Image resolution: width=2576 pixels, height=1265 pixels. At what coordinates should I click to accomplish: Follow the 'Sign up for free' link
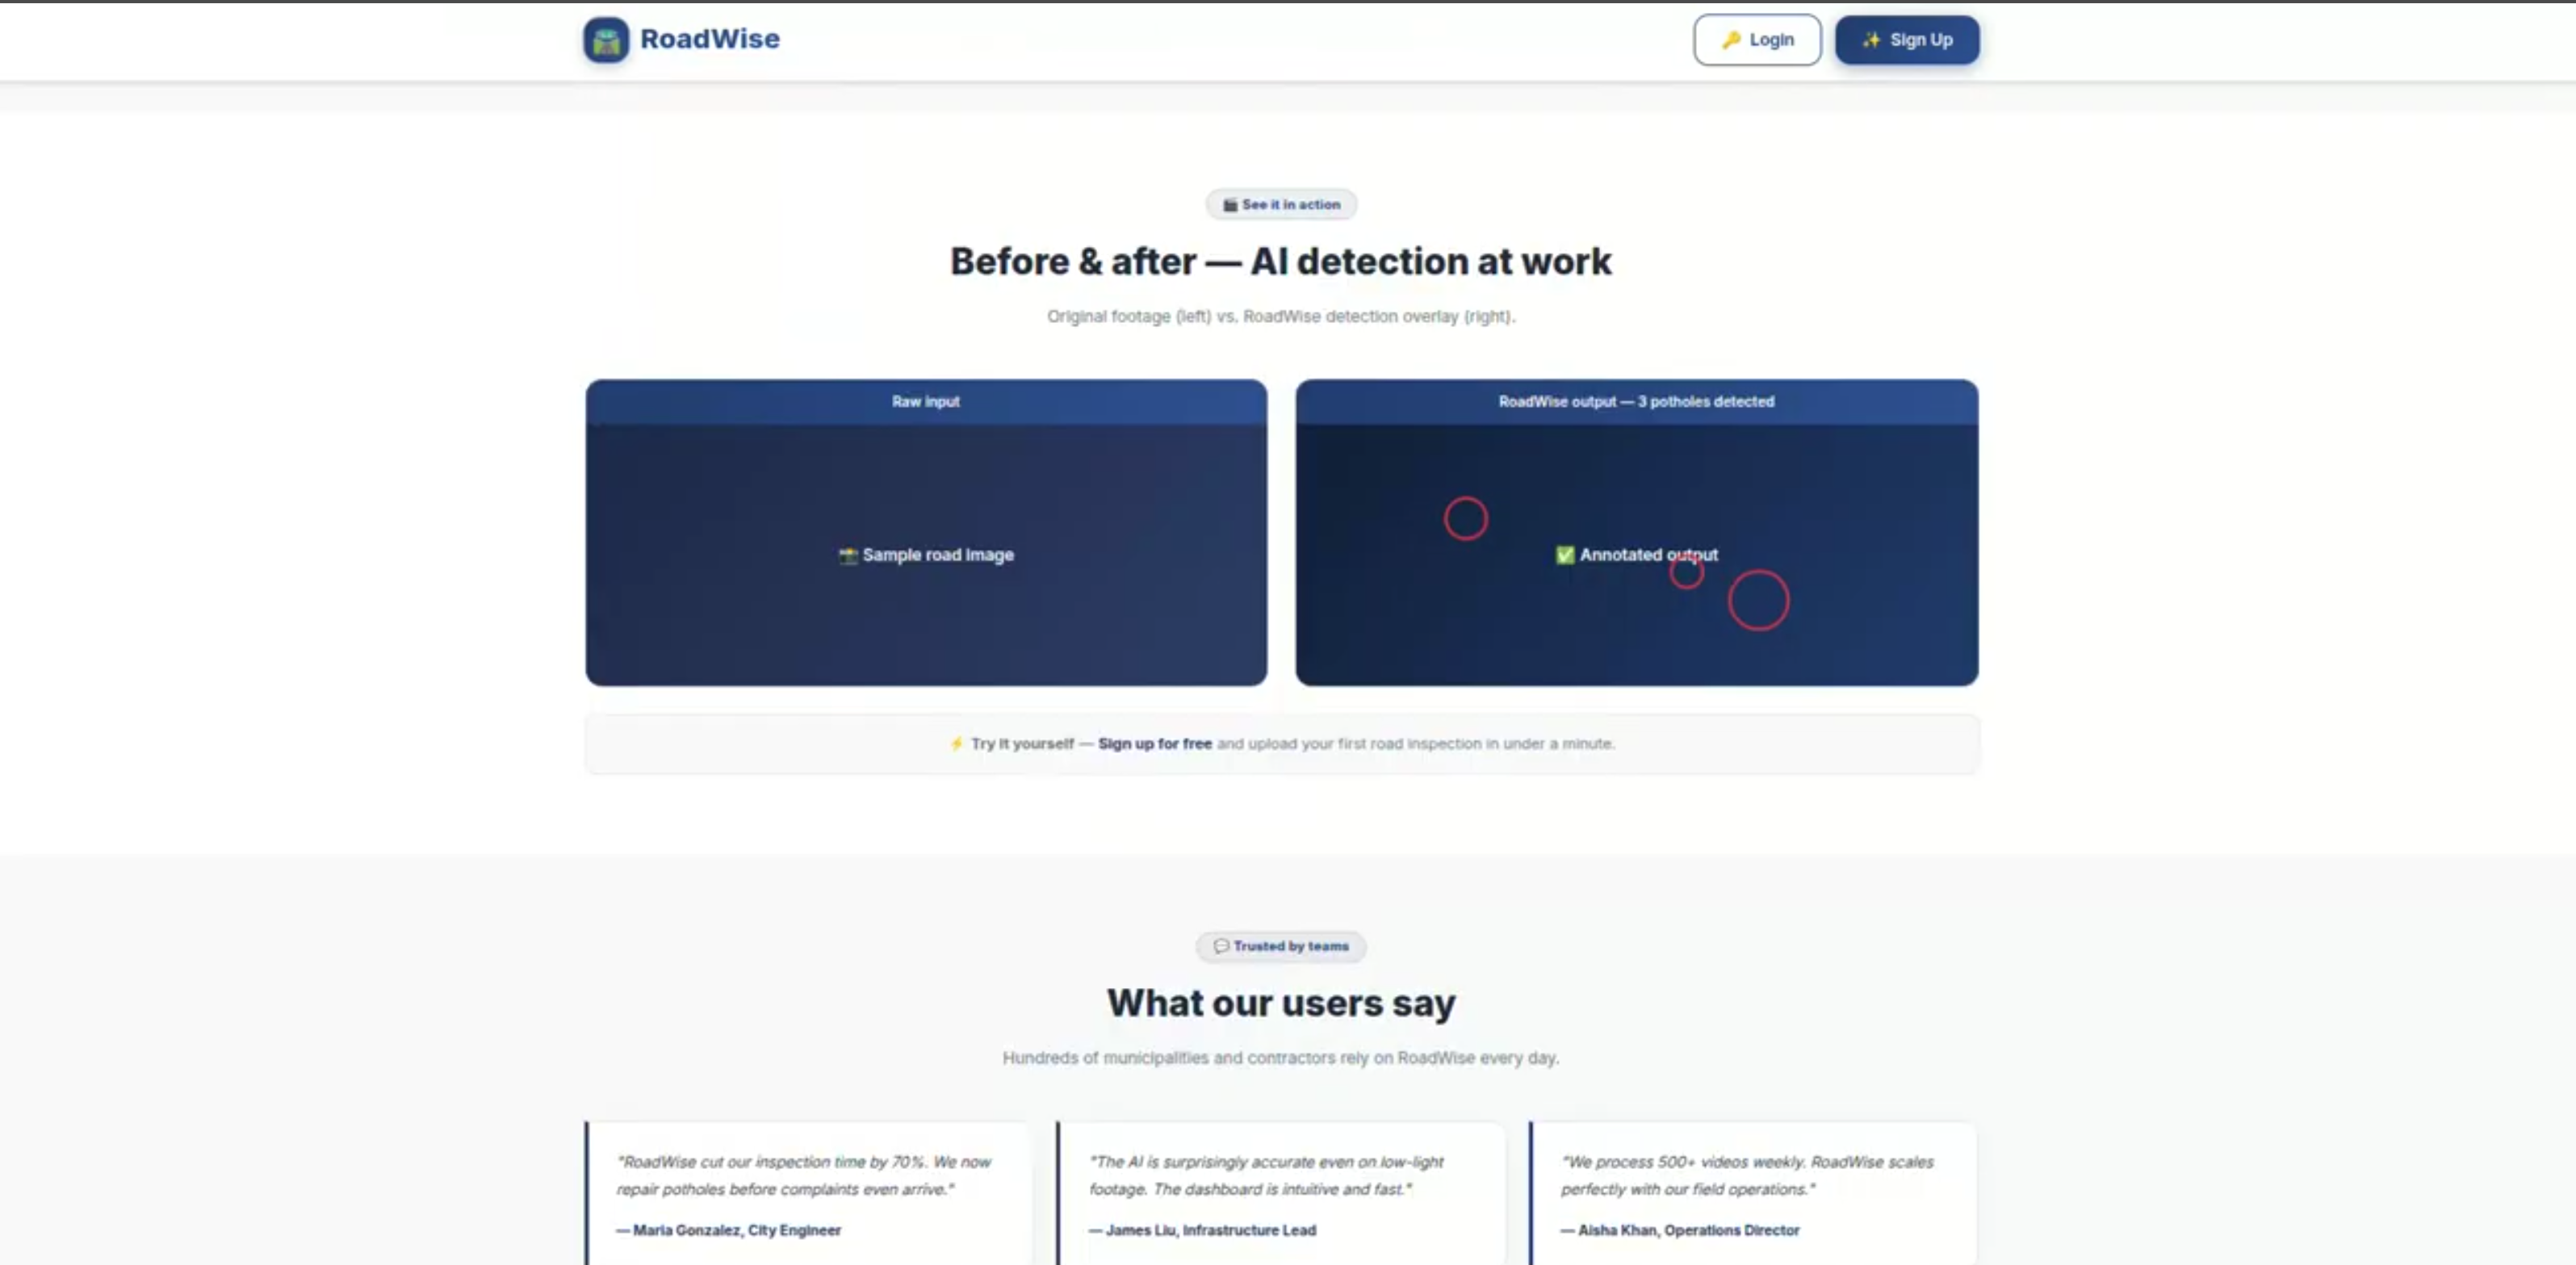pos(1155,743)
